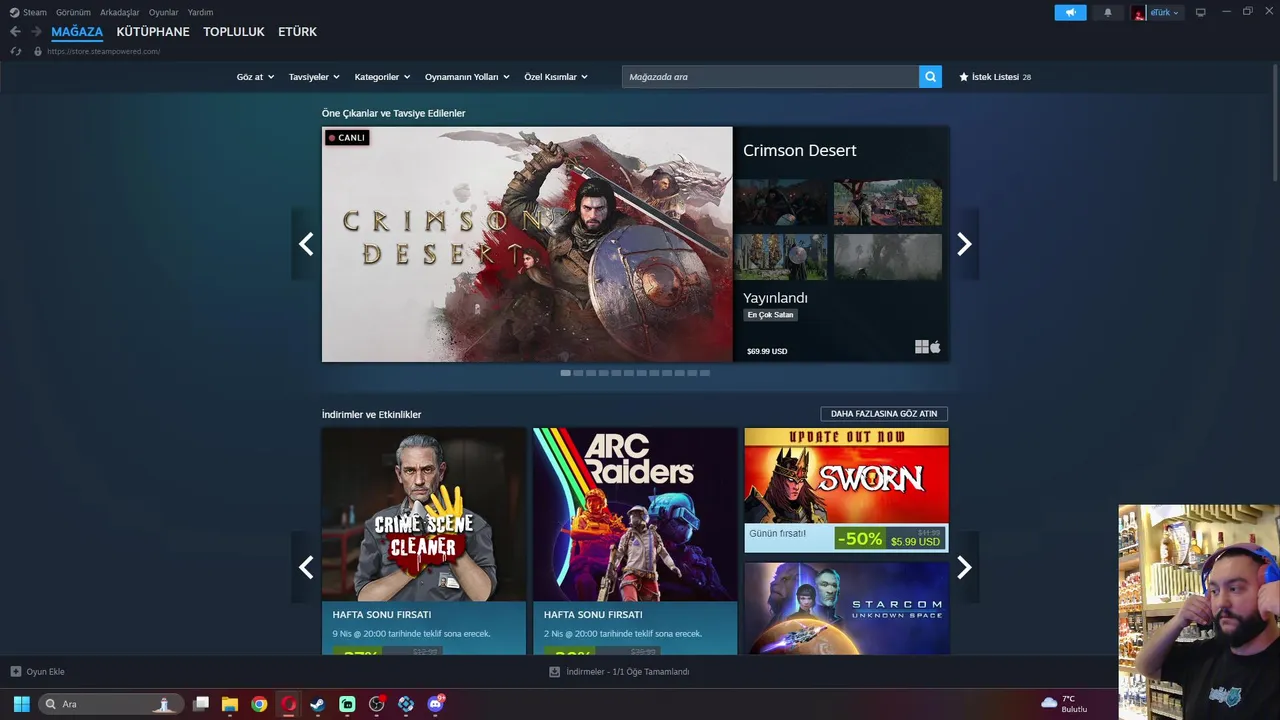Viewport: 1280px width, 720px height.
Task: Launch Google Chrome from taskbar
Action: click(x=259, y=704)
